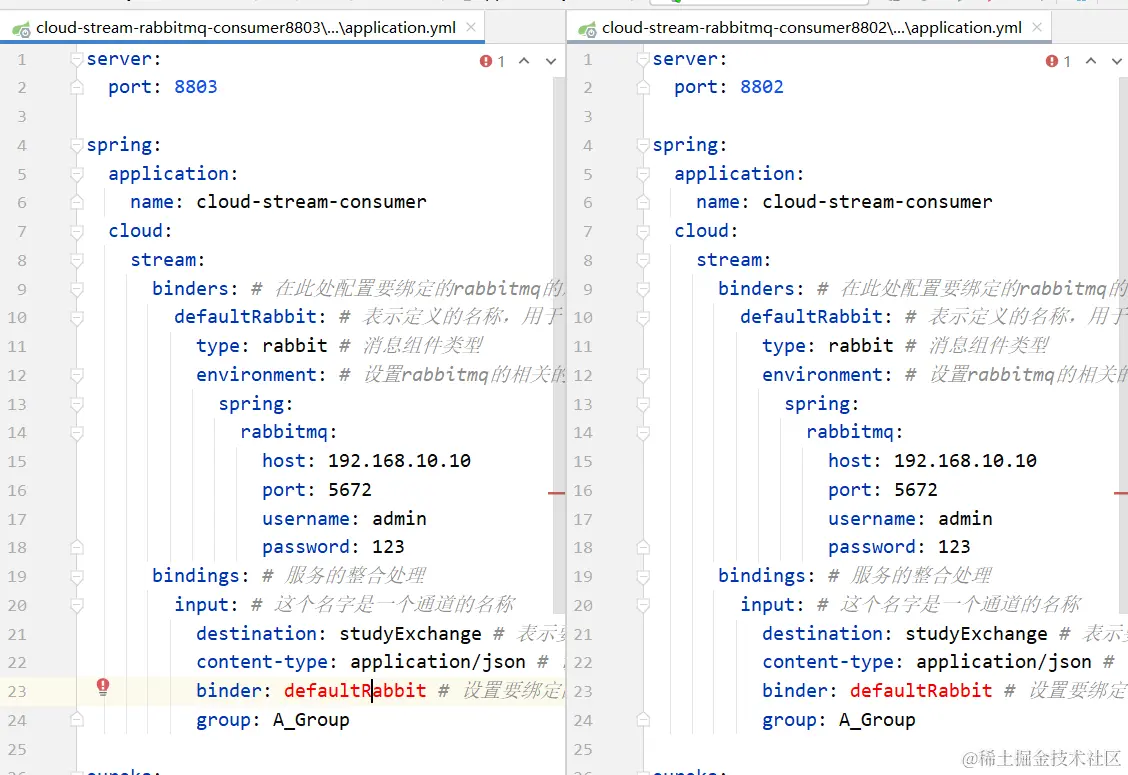
Task: Collapse defaultRabbit block in left editor
Action: point(77,317)
